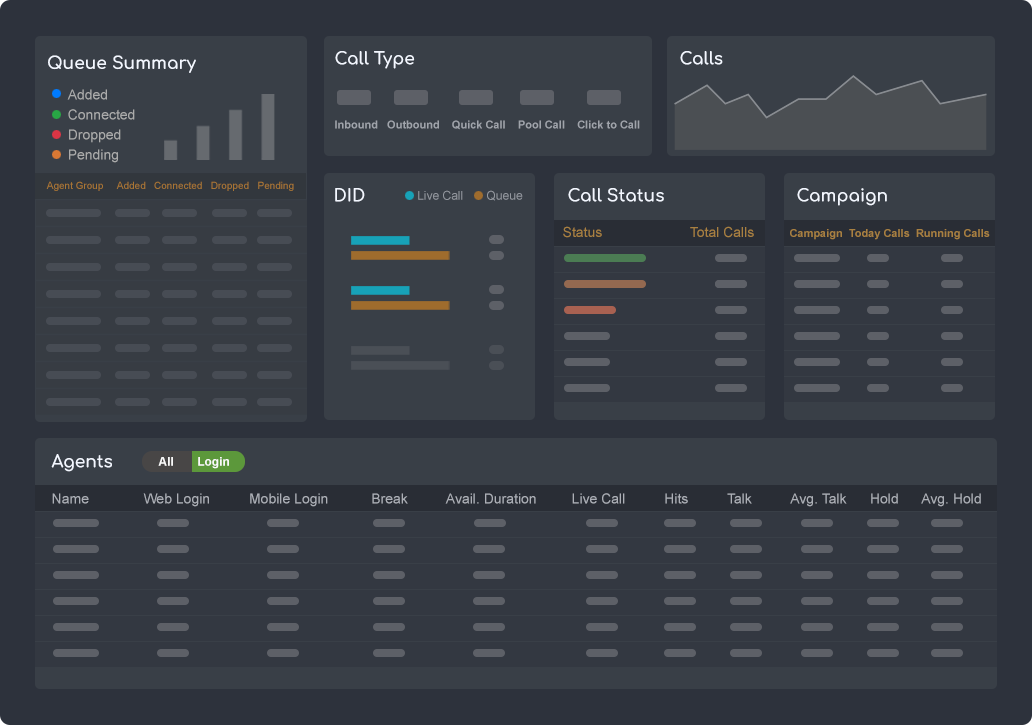Select the Pool Call type indicator
This screenshot has width=1032, height=725.
(537, 98)
